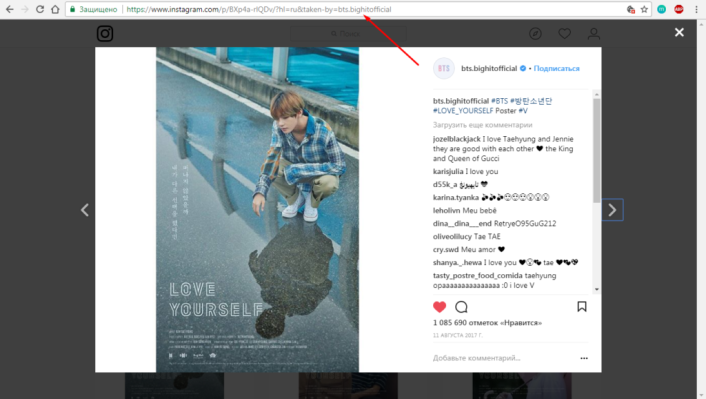The image size is (706, 399).
Task: Open the profile person icon
Action: click(x=594, y=33)
